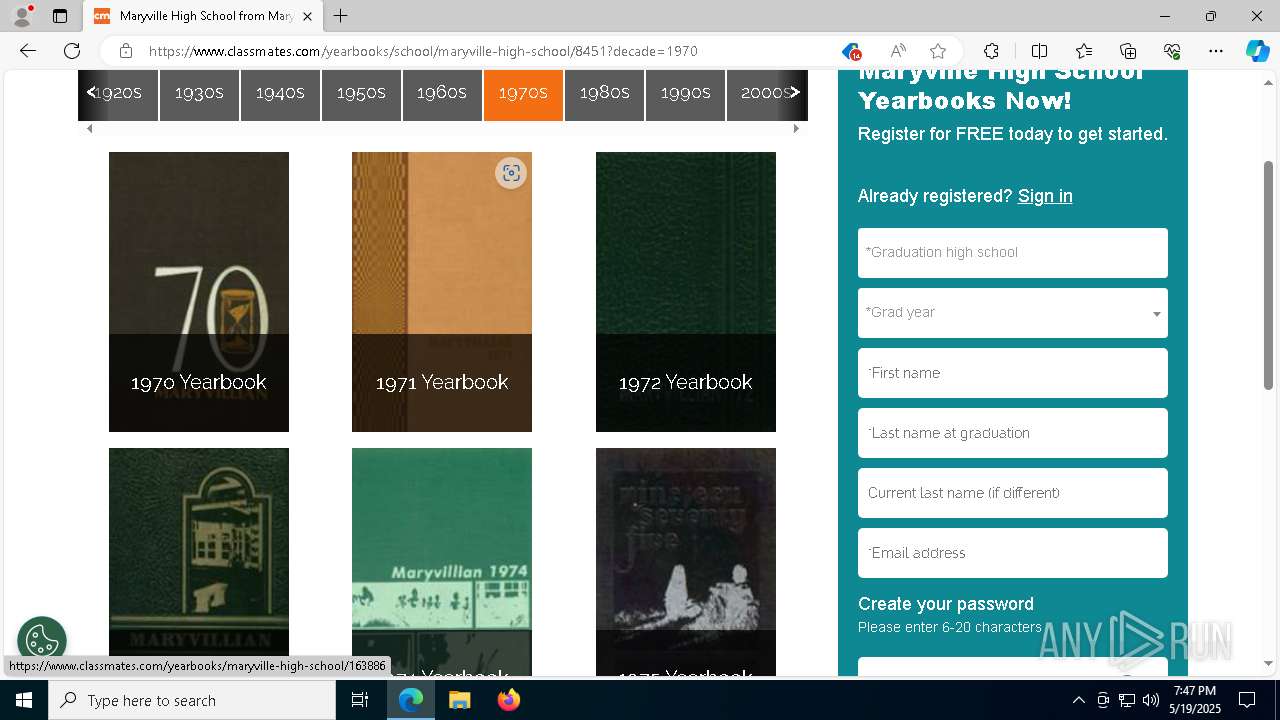
Task: Open the Extensions puzzle icon
Action: point(991,51)
